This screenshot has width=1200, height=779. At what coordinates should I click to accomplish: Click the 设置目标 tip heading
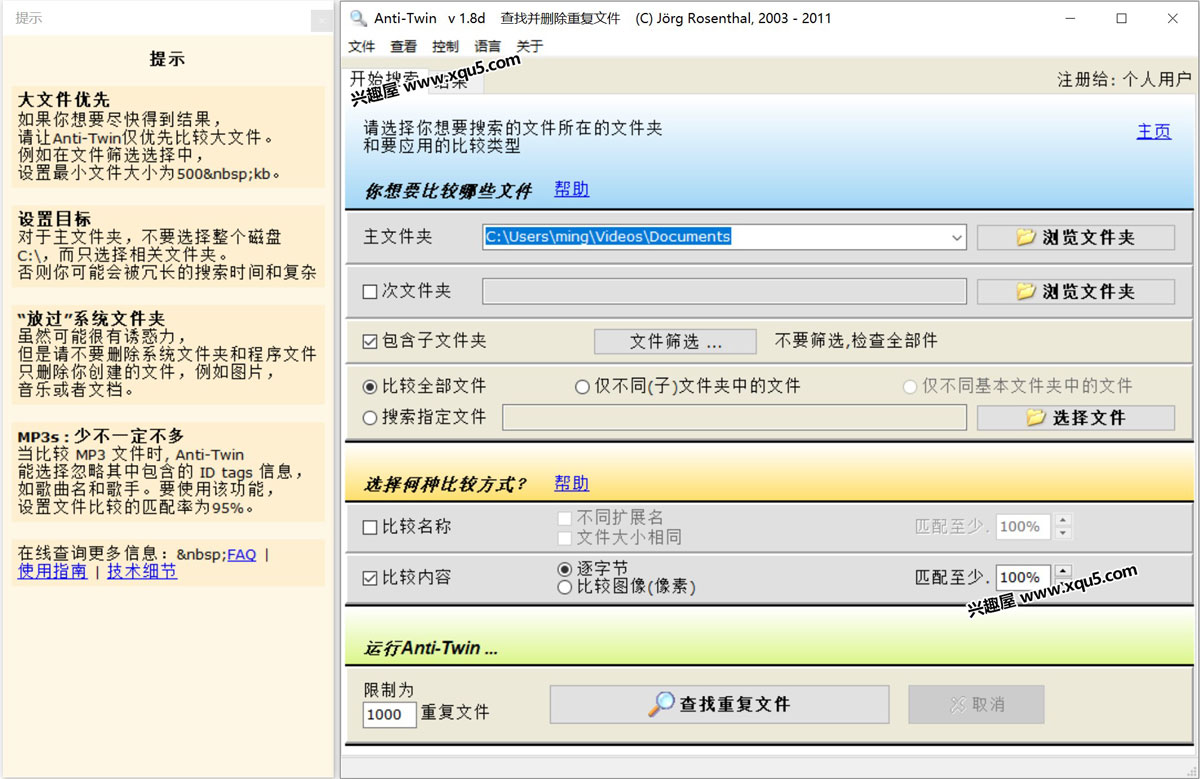pos(54,219)
